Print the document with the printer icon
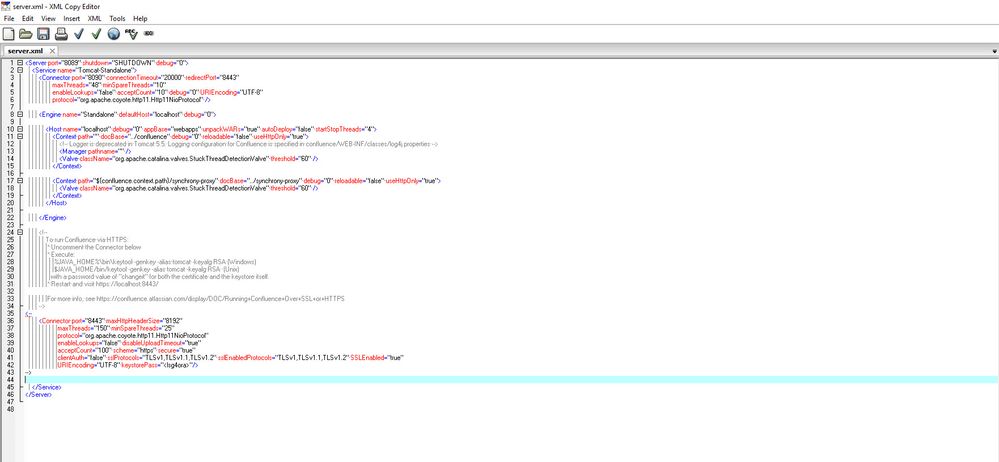Screen dimensions: 999x462 point(61,33)
